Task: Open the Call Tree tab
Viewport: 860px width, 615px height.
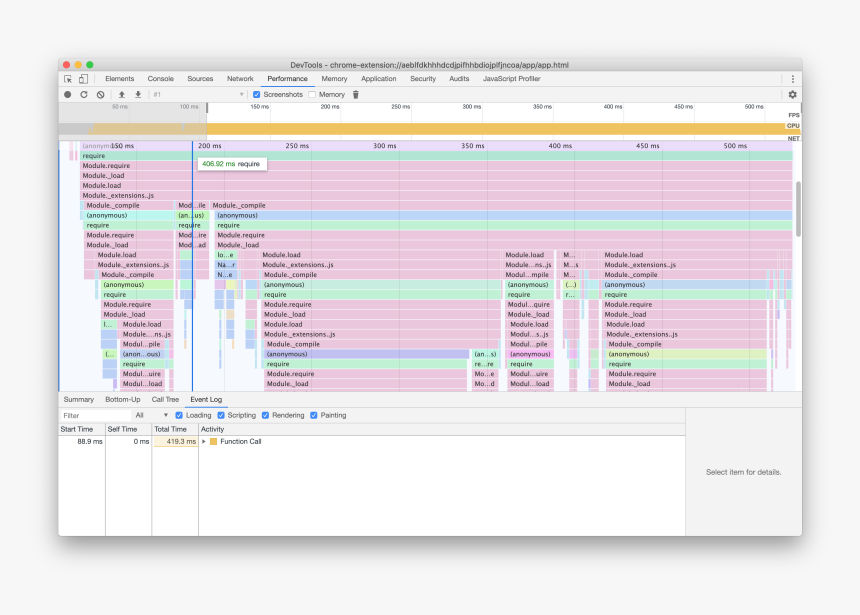Action: pyautogui.click(x=165, y=399)
